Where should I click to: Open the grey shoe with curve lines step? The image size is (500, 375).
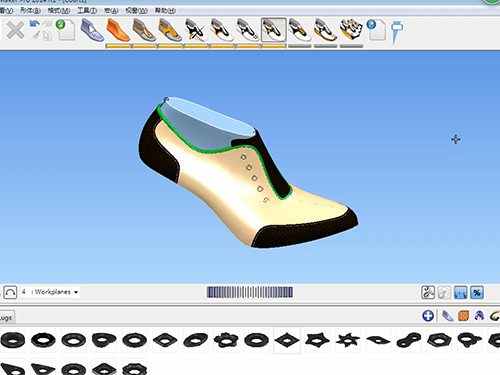[144, 30]
